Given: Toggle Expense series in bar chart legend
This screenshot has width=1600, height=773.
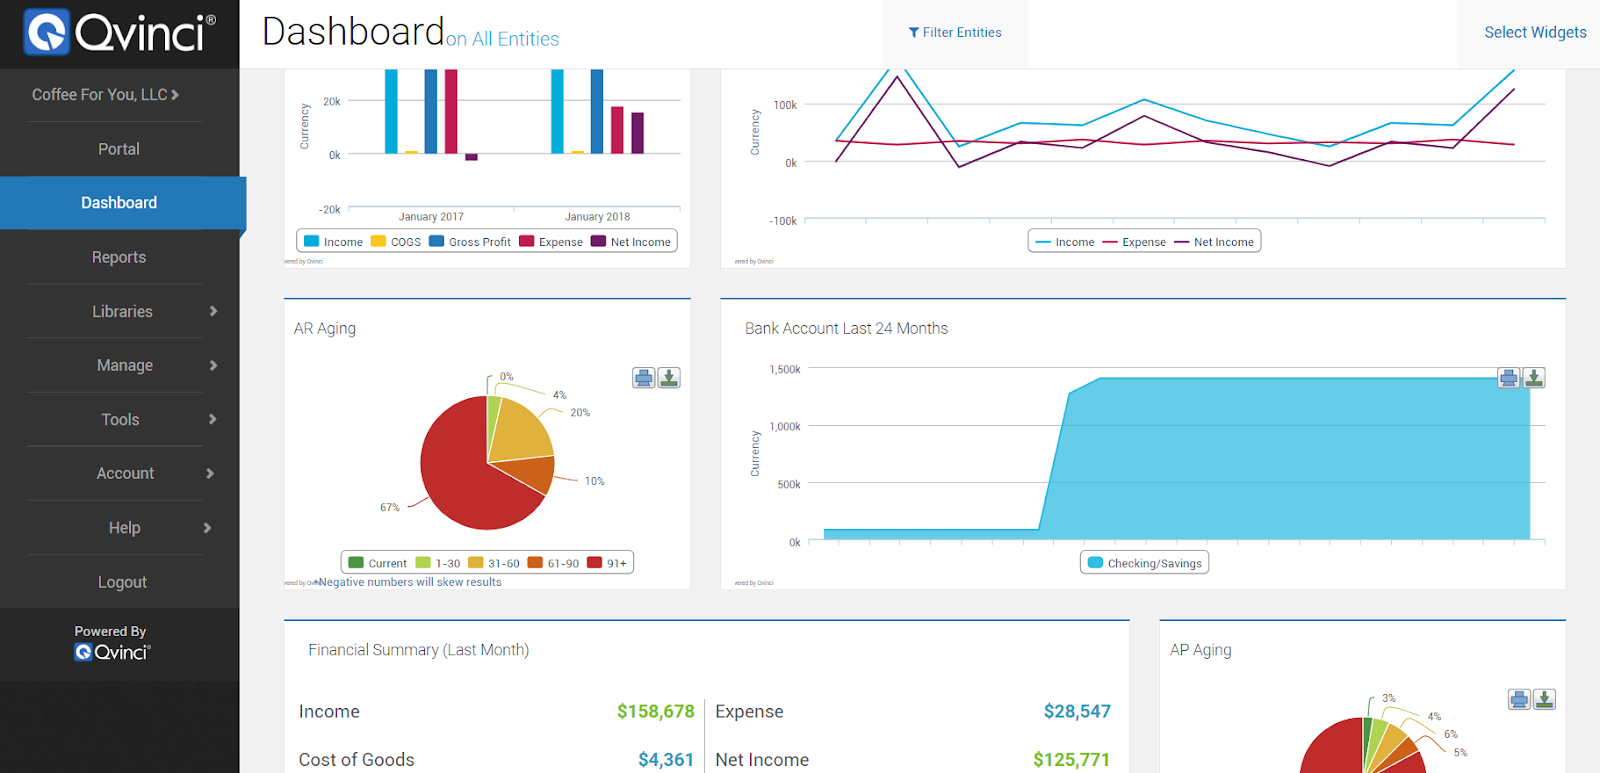Looking at the screenshot, I should [551, 242].
